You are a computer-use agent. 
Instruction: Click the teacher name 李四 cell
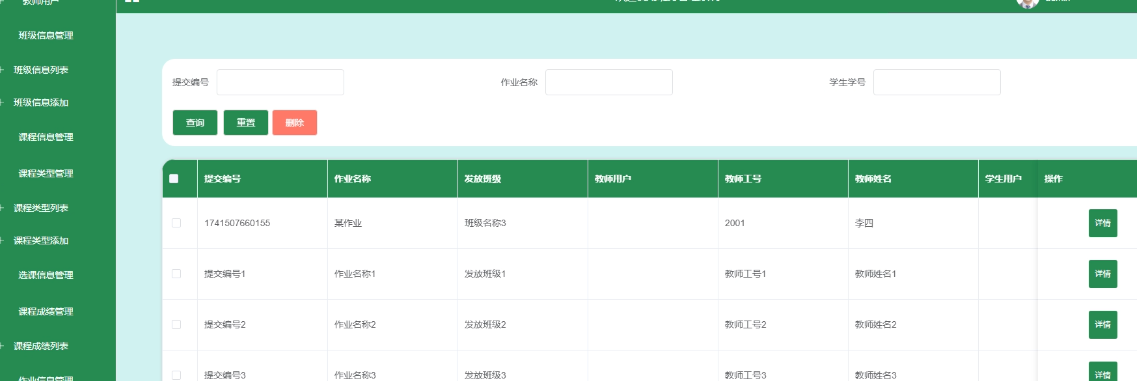pyautogui.click(x=864, y=223)
